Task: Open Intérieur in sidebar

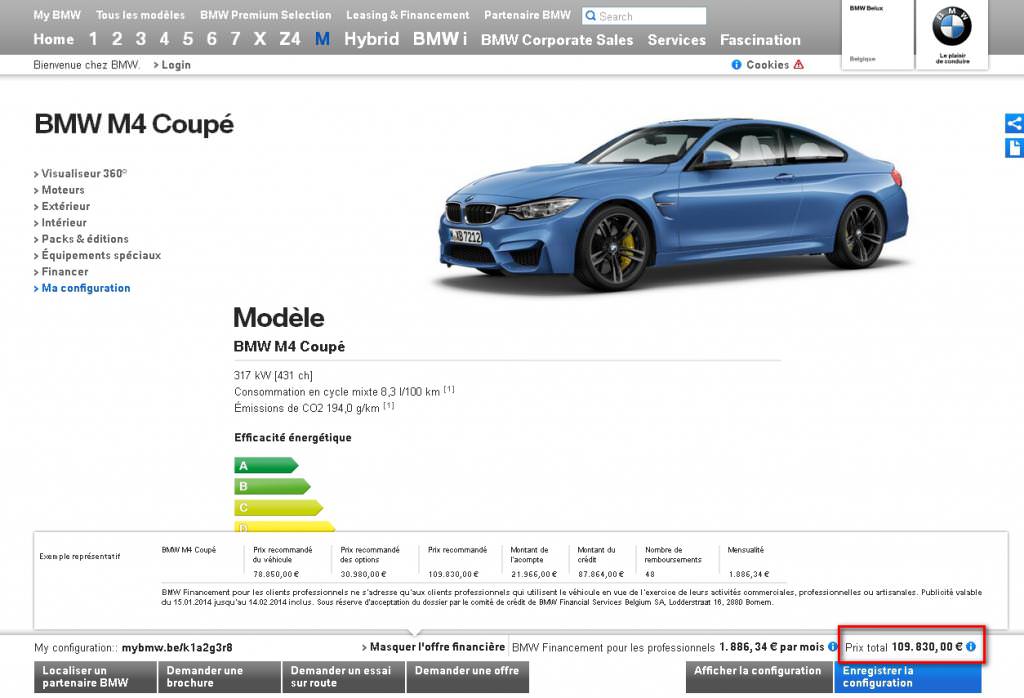Action: pos(64,223)
